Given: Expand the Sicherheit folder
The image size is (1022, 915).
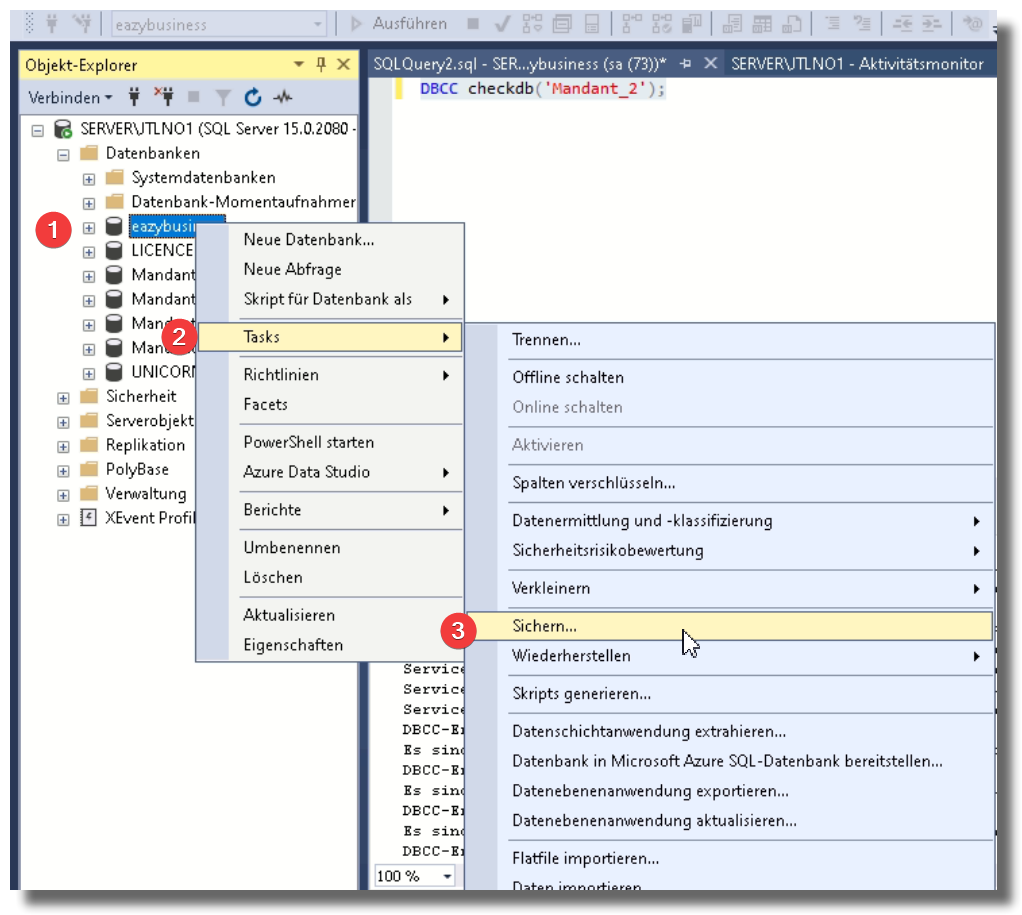Looking at the screenshot, I should (x=63, y=397).
